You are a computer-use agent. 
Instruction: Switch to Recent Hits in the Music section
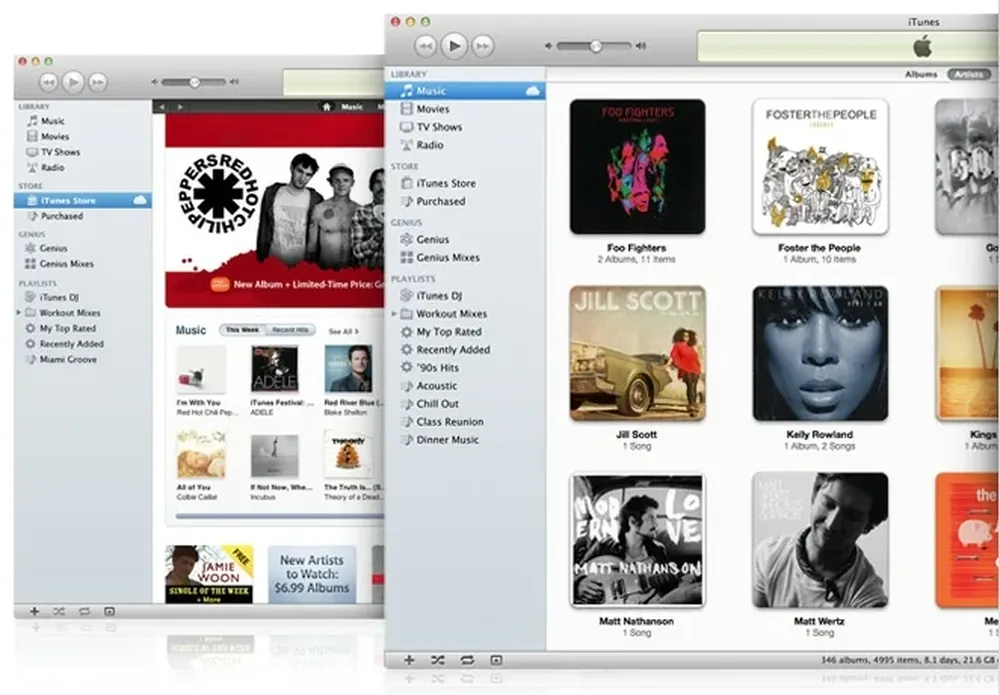pos(291,330)
